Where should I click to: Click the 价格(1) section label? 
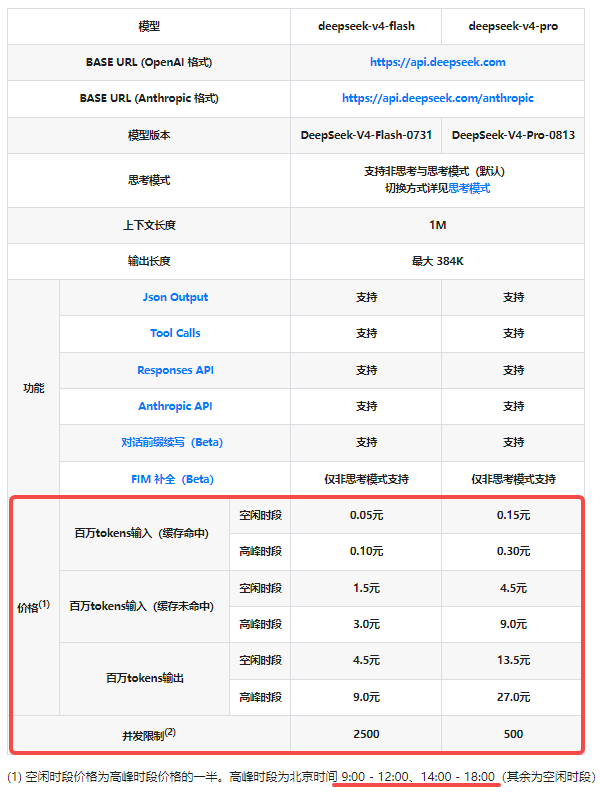(x=34, y=606)
